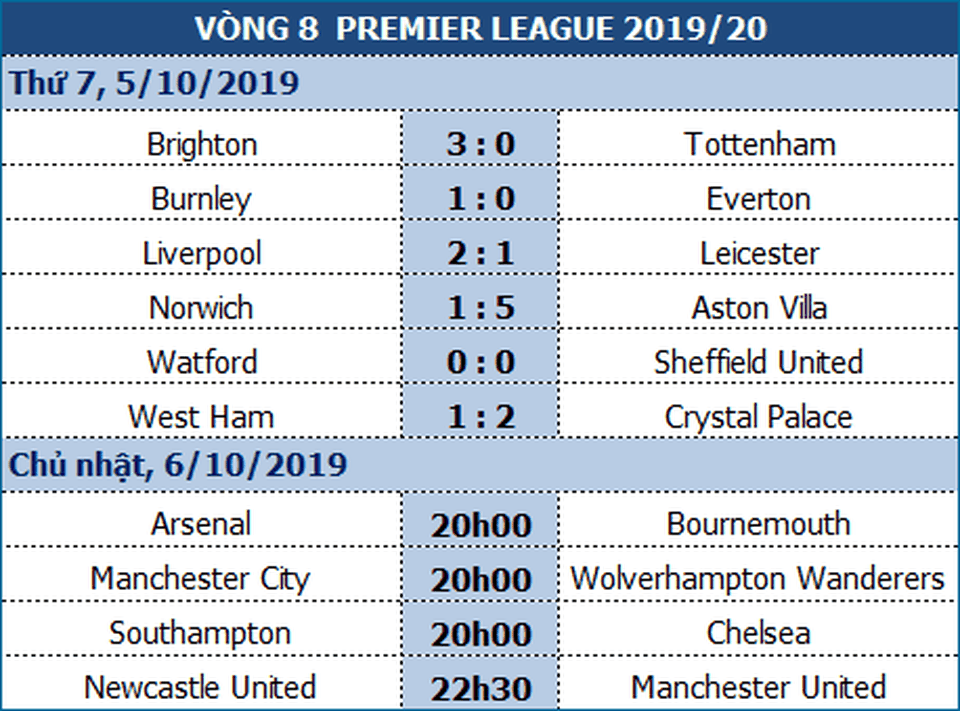This screenshot has height=711, width=960.
Task: Click the Crystal Palace team name
Action: coord(759,416)
